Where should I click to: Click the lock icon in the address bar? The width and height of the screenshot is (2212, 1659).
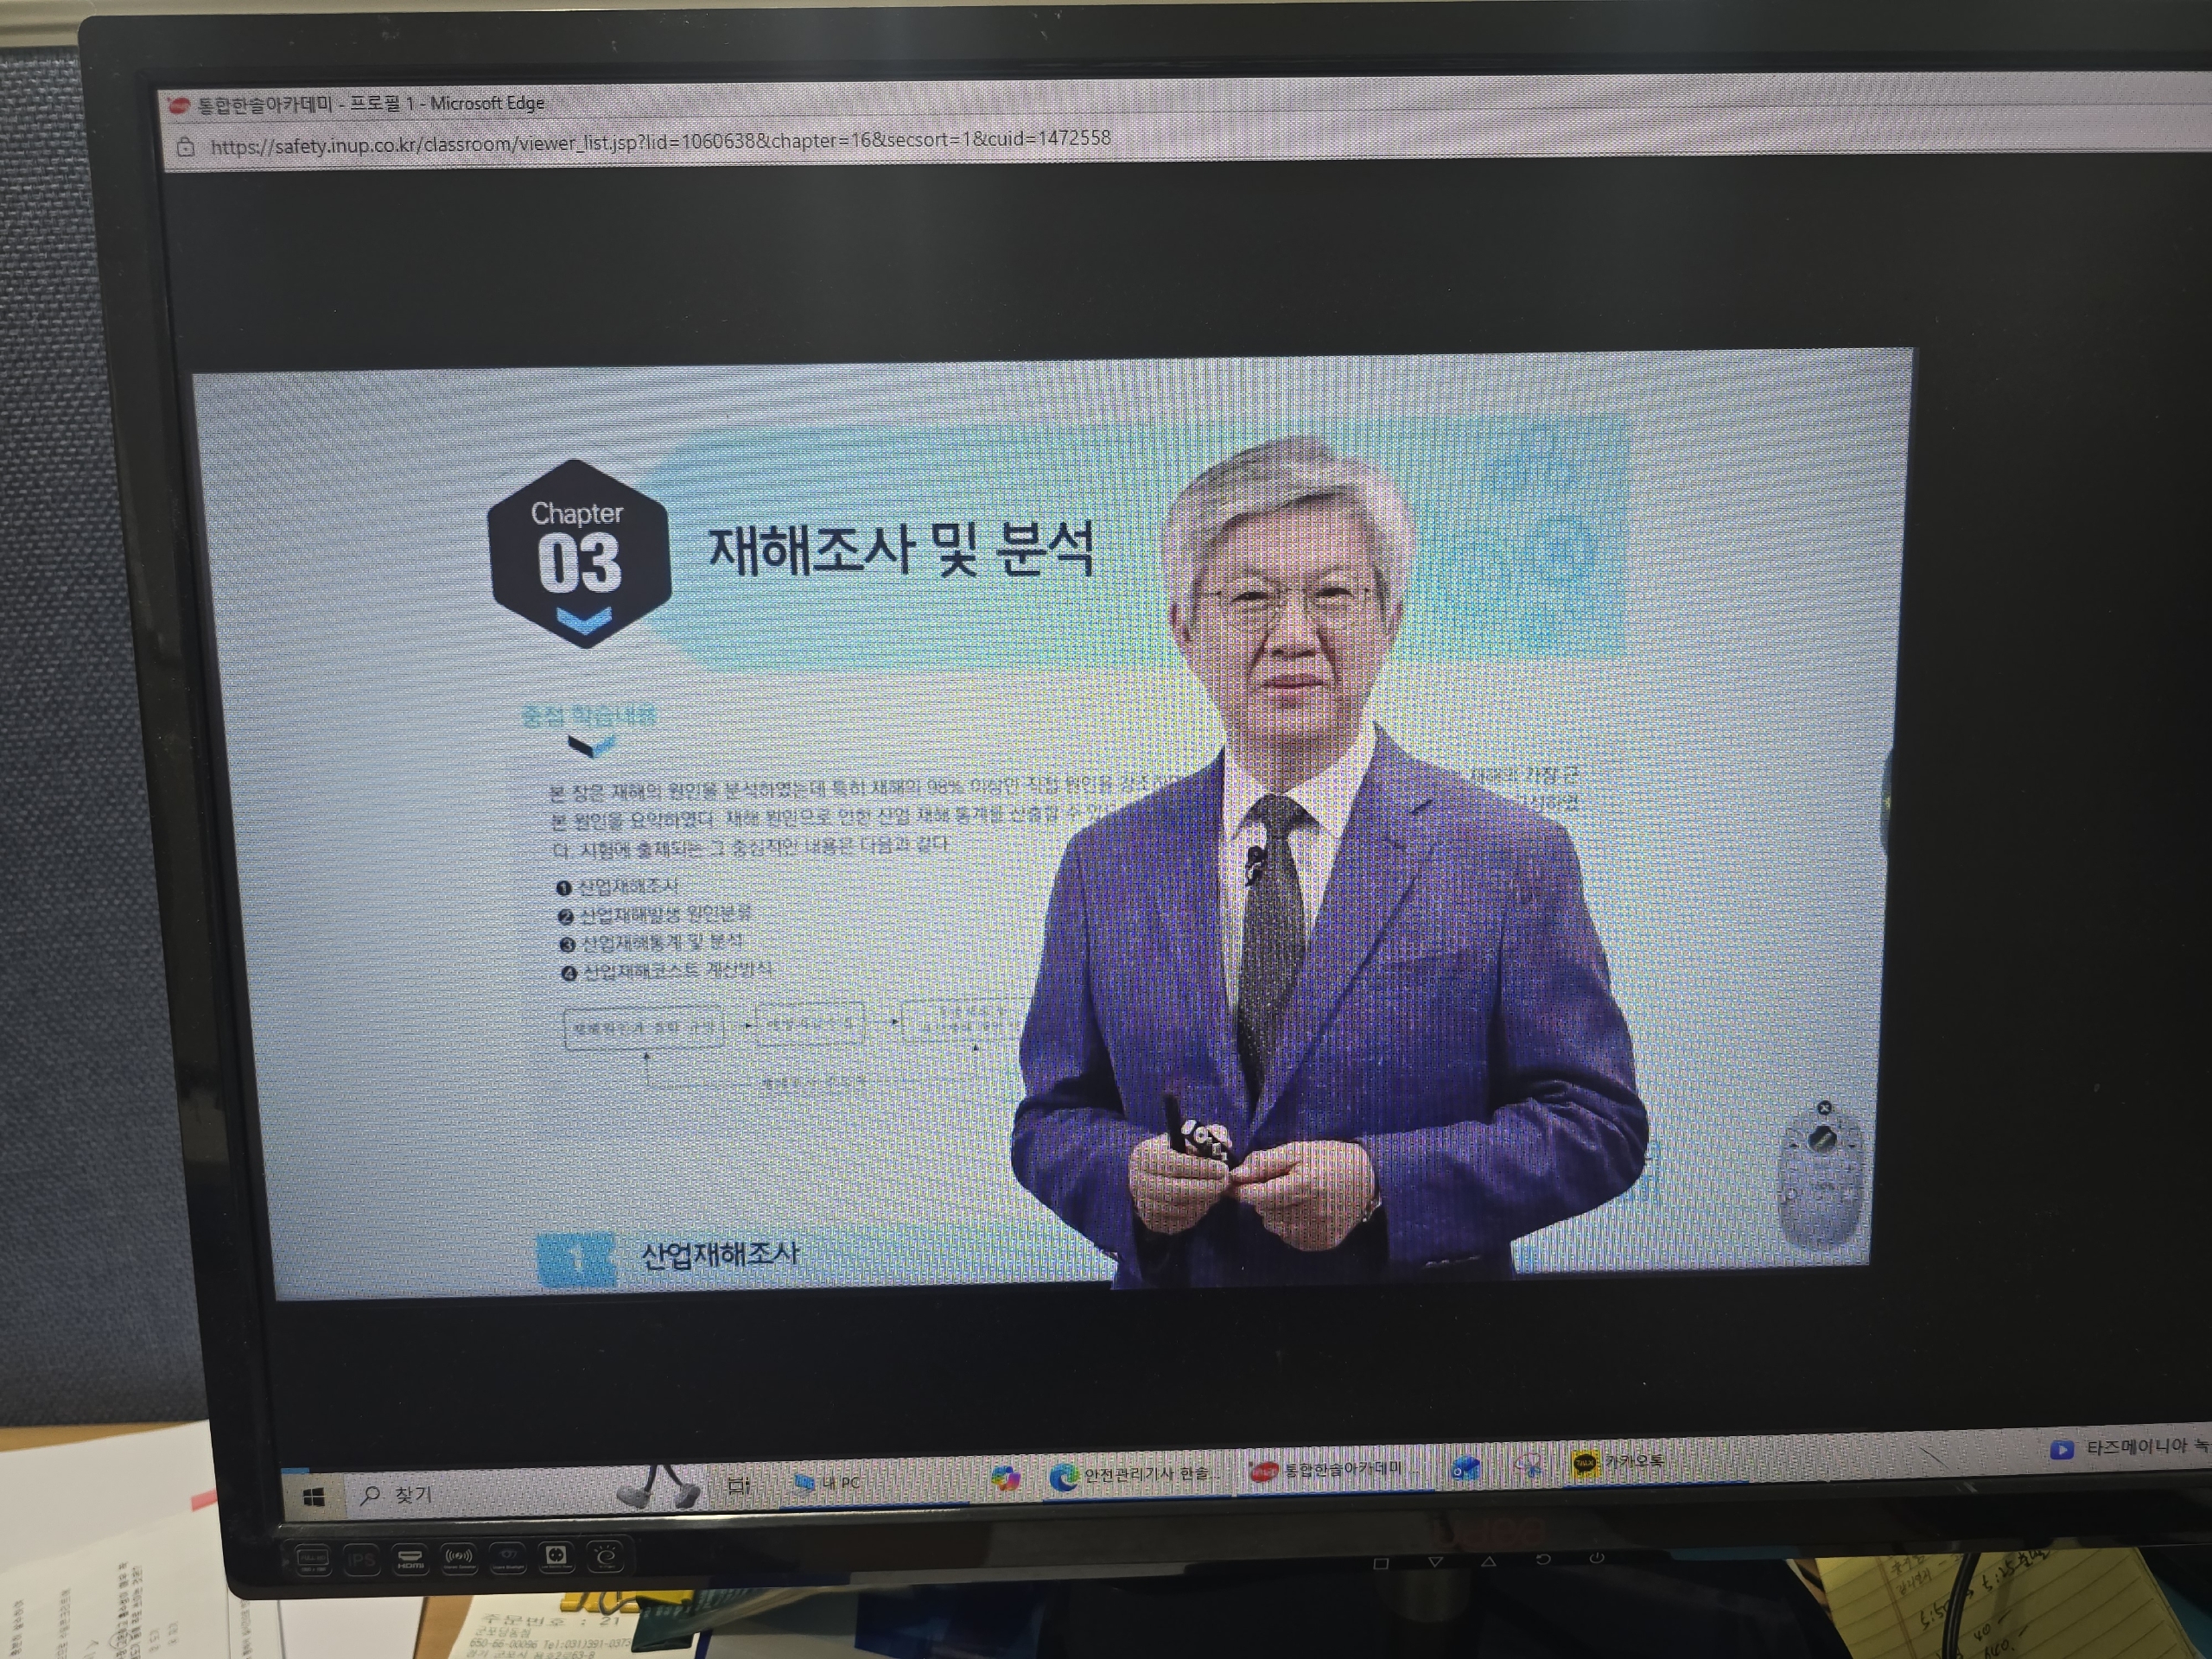pos(186,148)
